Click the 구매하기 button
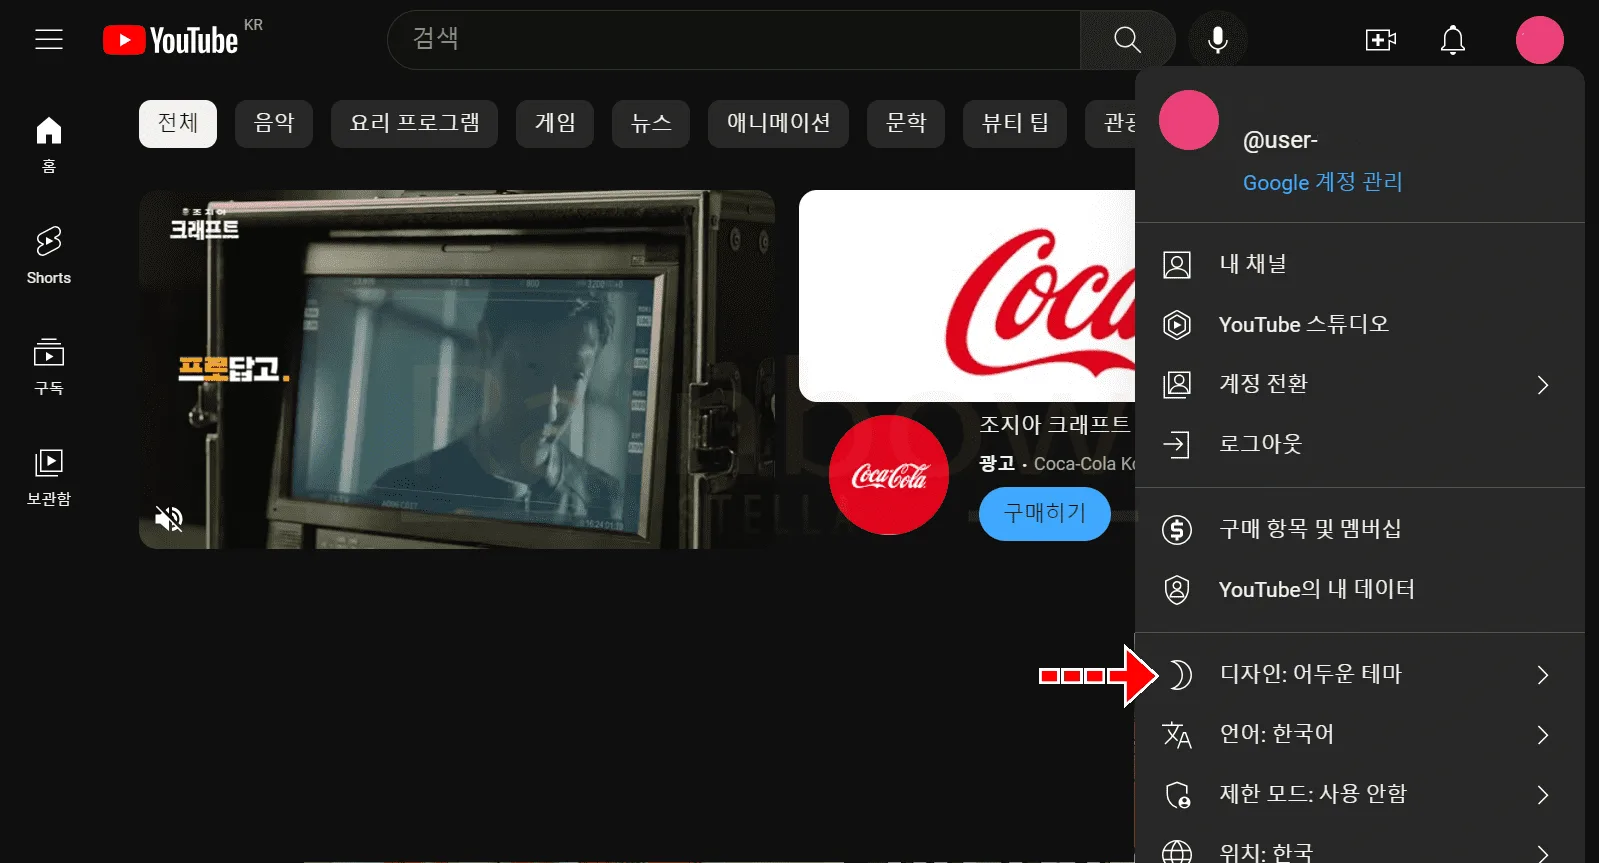Viewport: 1599px width, 863px height. point(1045,513)
